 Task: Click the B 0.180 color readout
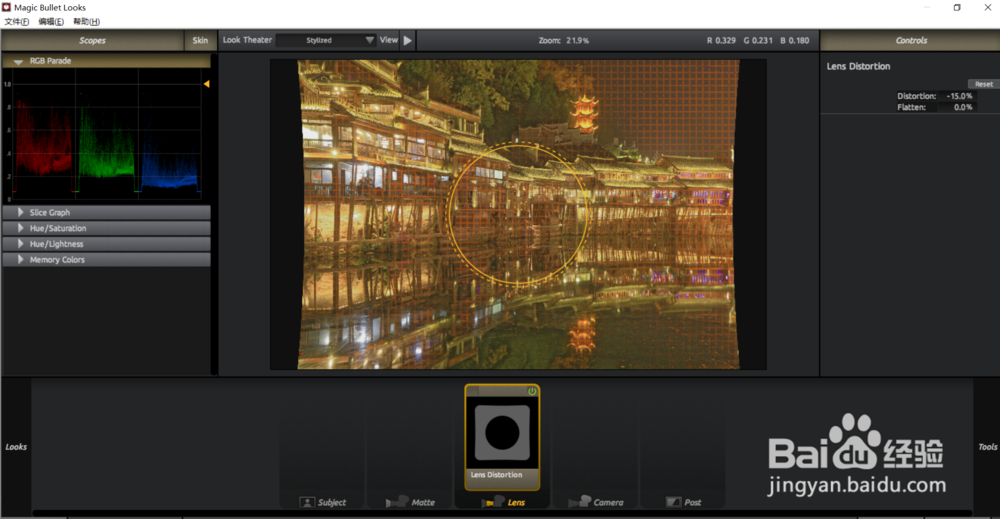tap(795, 40)
